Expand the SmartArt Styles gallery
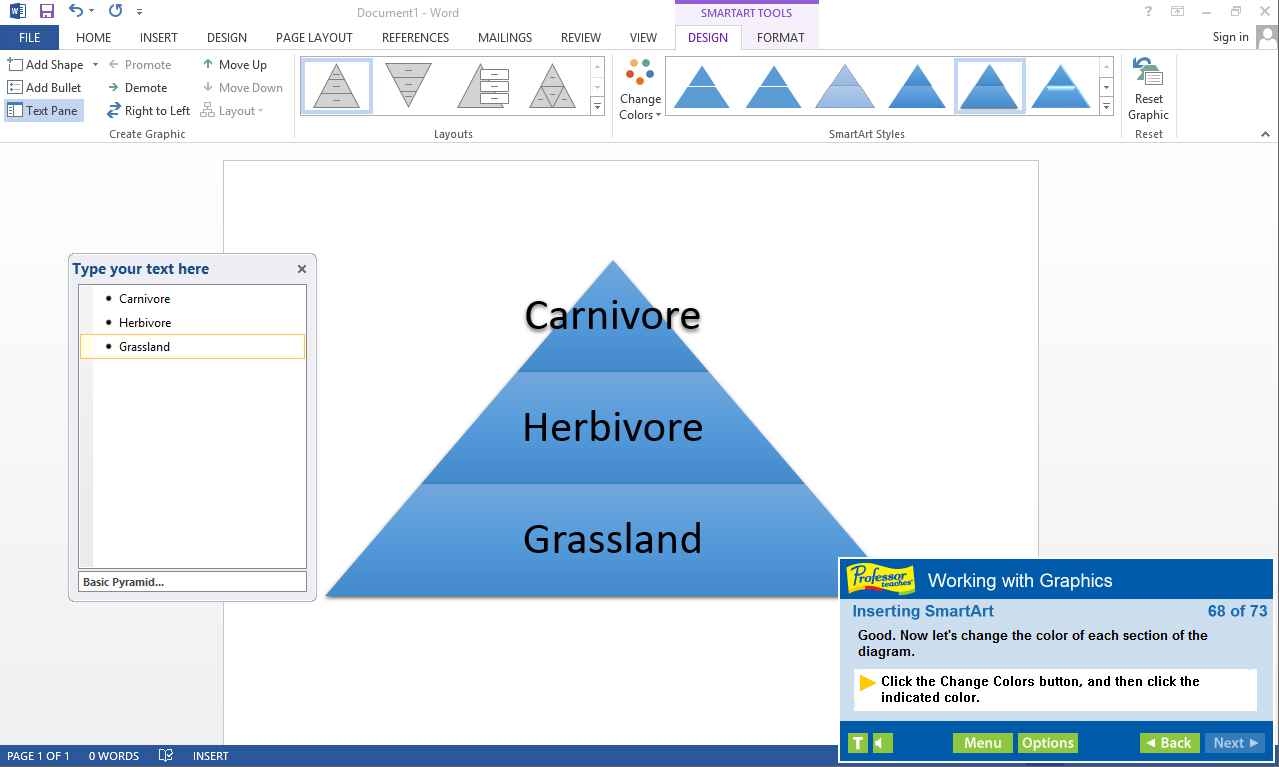This screenshot has height=767, width=1279. (1107, 106)
